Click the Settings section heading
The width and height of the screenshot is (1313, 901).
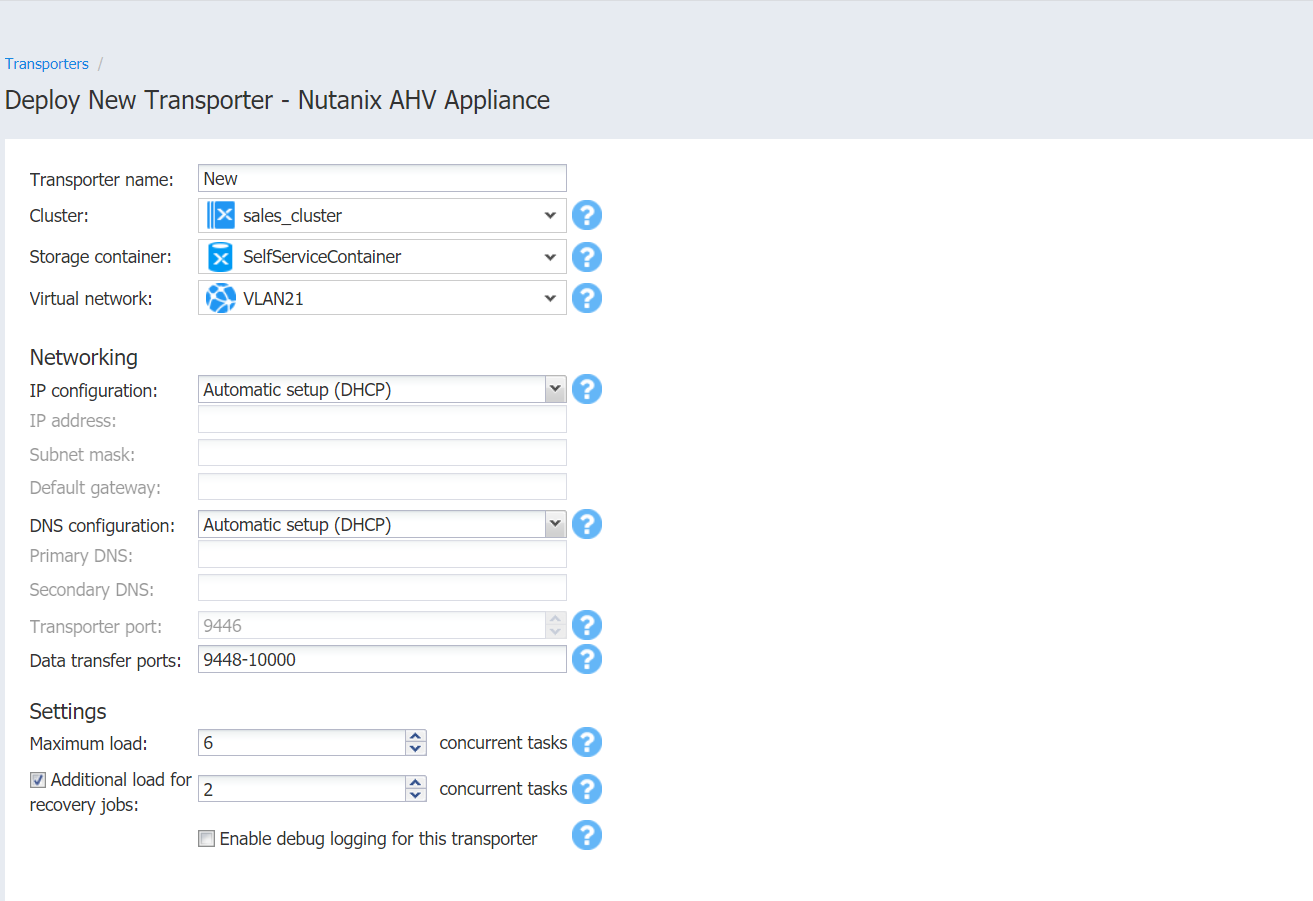pos(68,711)
